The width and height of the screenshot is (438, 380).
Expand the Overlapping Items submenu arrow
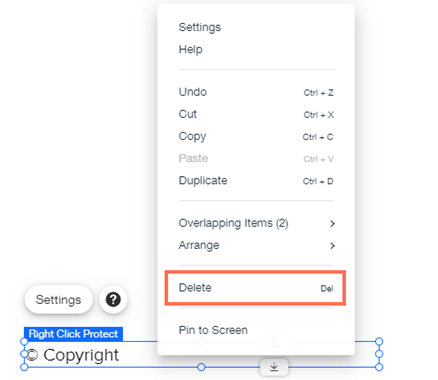point(332,224)
